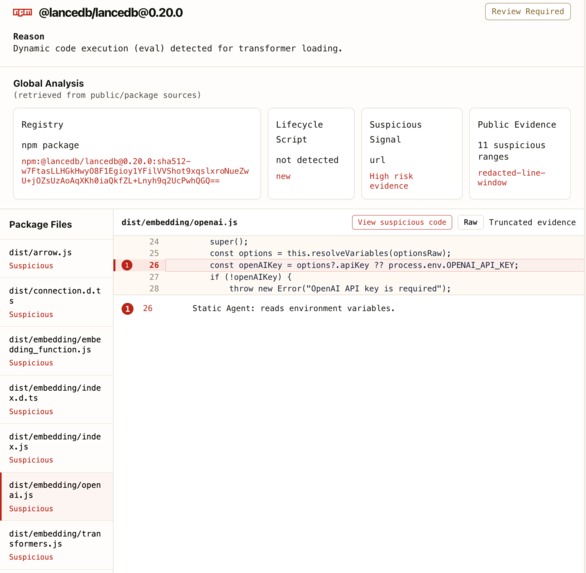Screen dimensions: 586x573
Task: Click the @lancedb/lancedb@0.20.0 package title
Action: (111, 13)
